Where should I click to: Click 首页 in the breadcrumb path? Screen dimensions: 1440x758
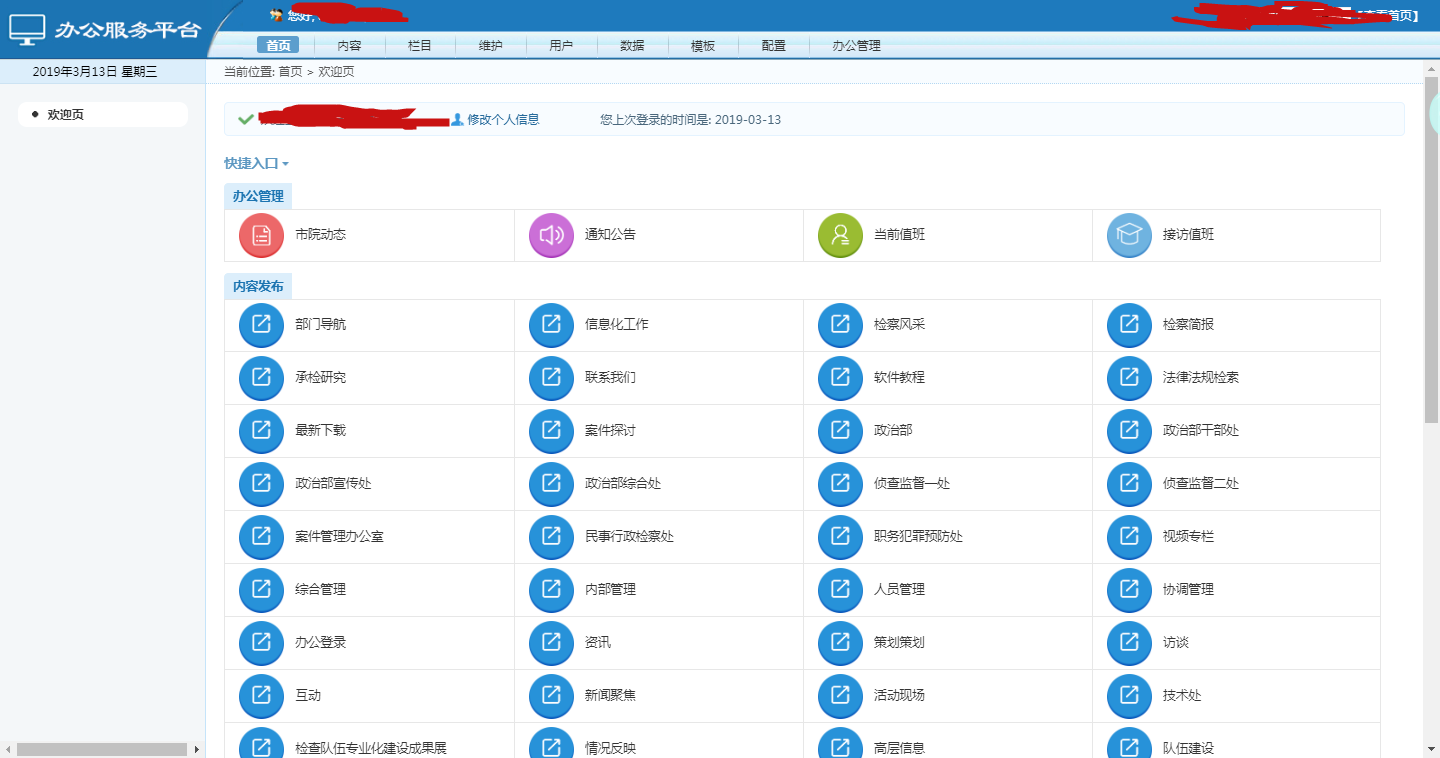[290, 72]
